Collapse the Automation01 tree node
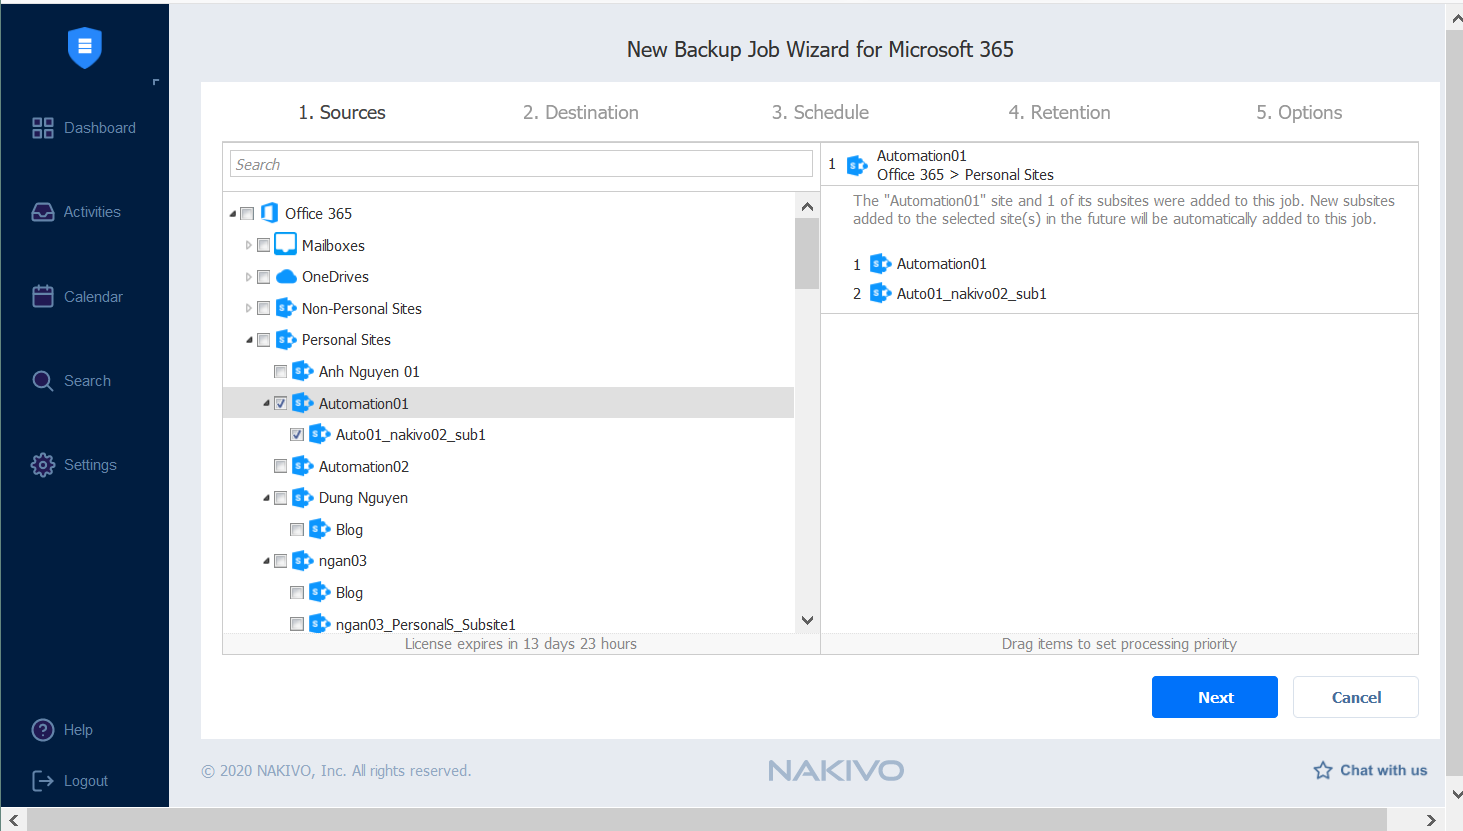 point(267,403)
